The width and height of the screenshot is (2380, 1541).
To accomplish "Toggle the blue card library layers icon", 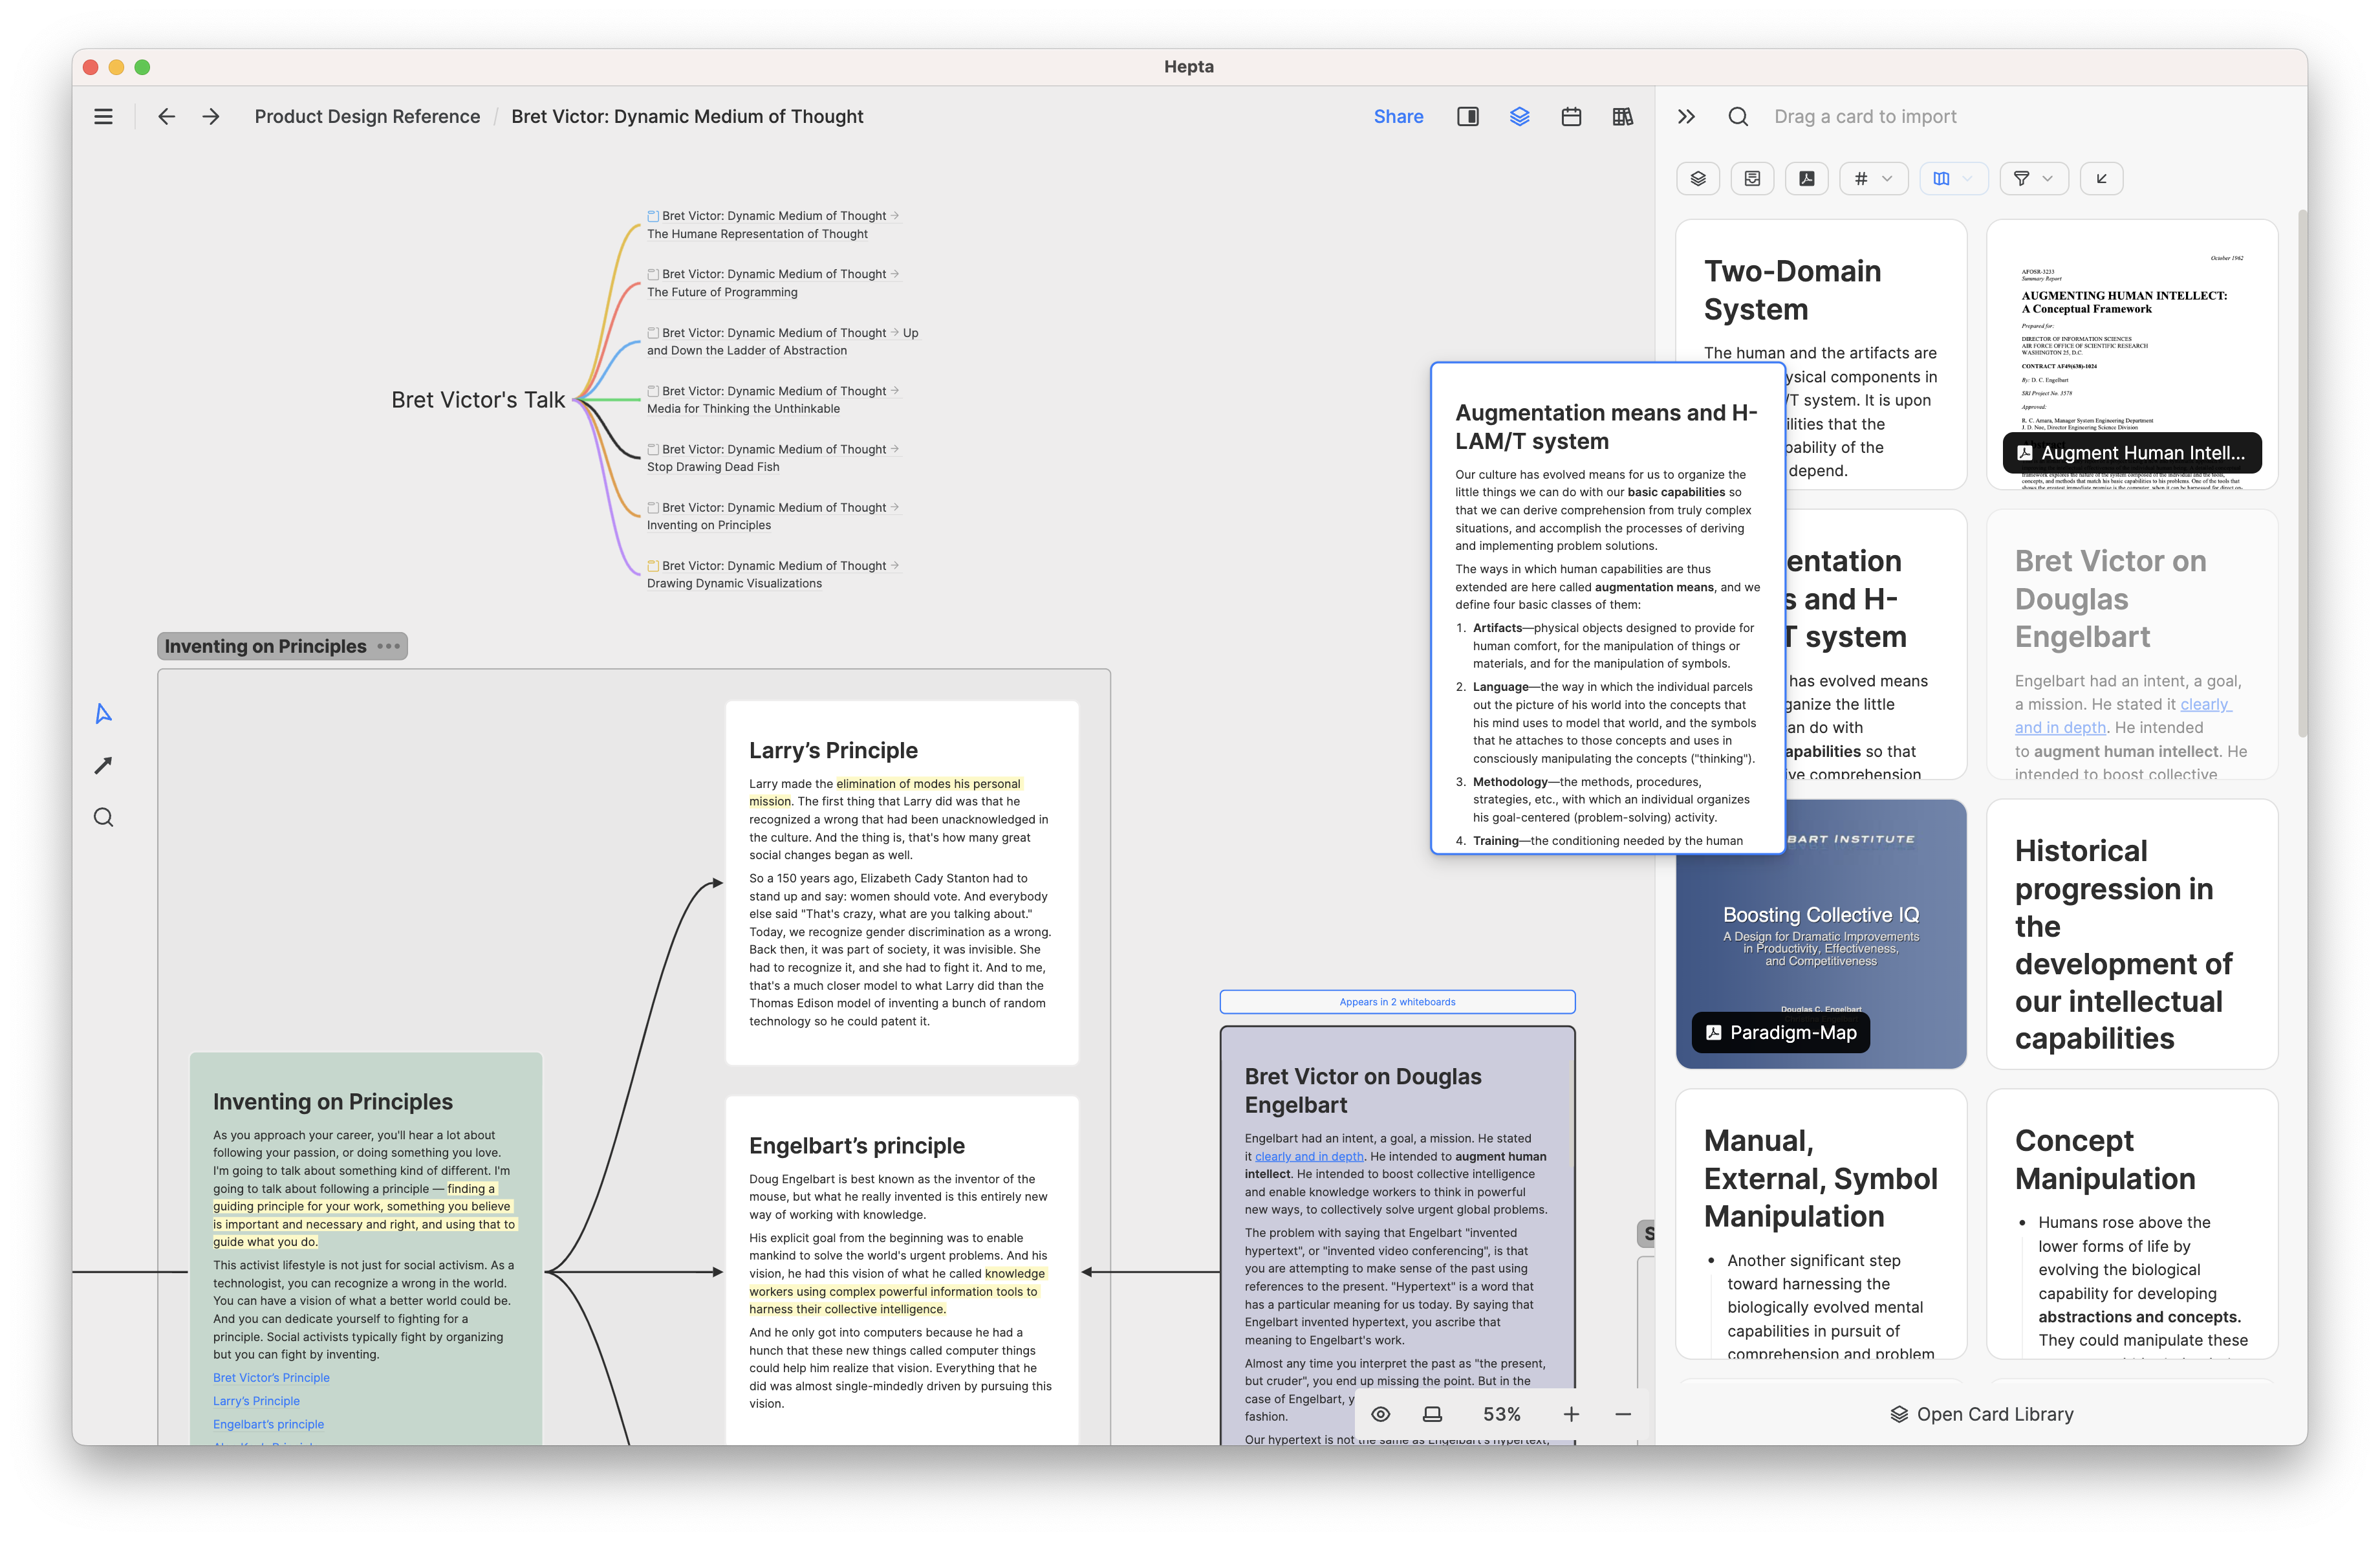I will 1519,117.
